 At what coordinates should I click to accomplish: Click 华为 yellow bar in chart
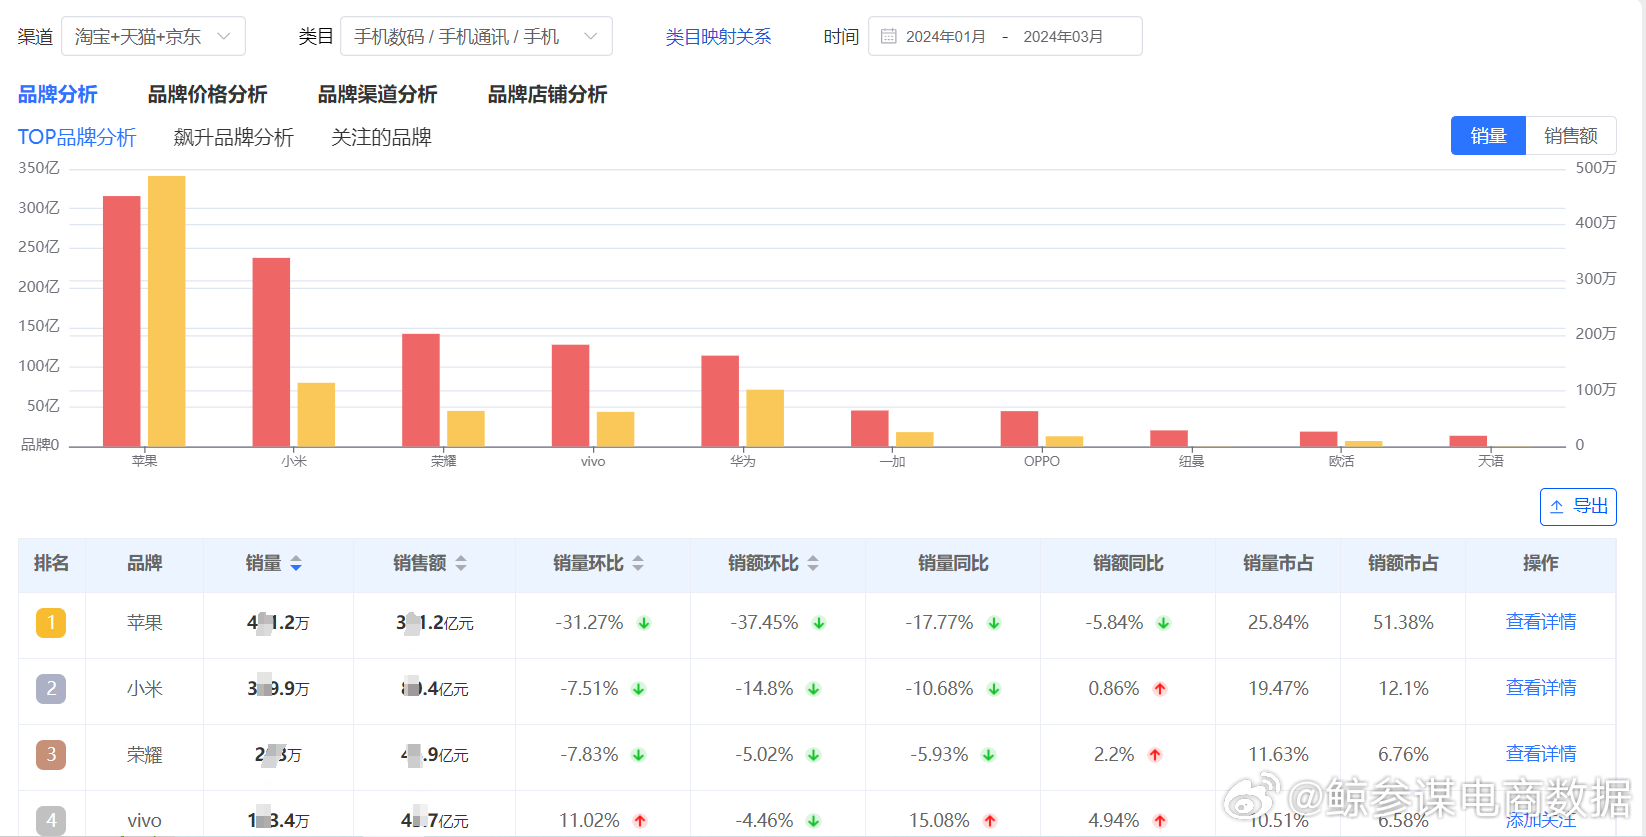point(765,418)
